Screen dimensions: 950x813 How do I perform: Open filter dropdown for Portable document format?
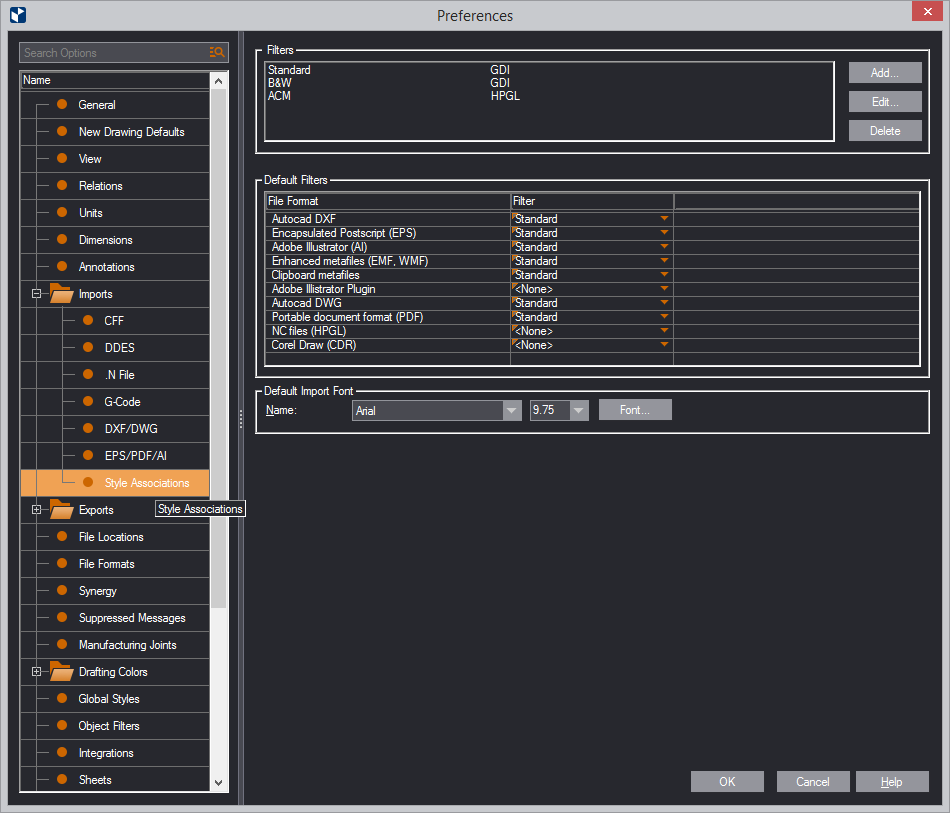click(x=664, y=316)
